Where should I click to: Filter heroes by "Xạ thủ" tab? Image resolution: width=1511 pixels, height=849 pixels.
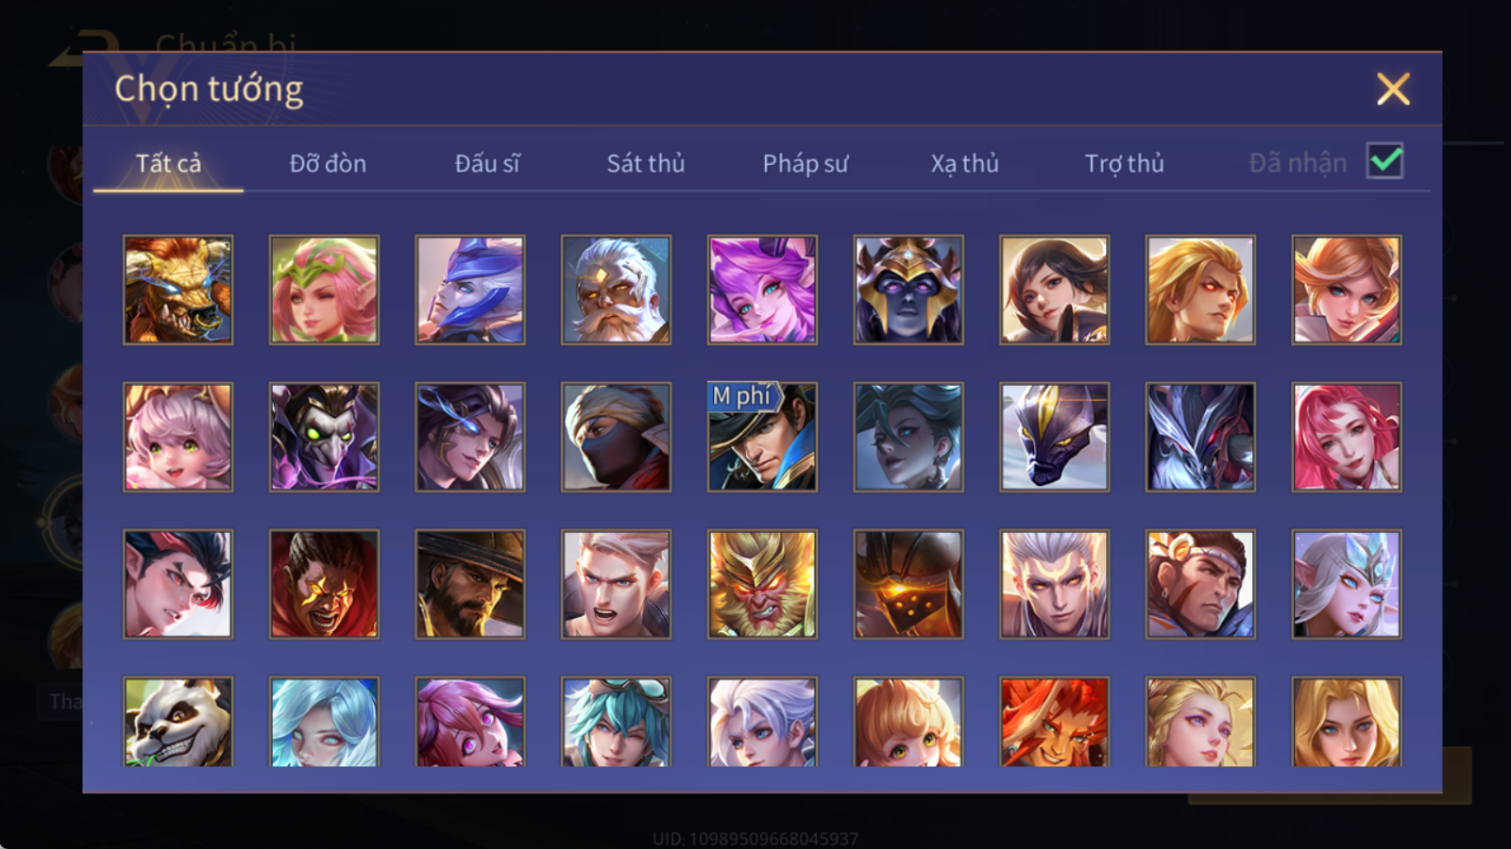pyautogui.click(x=965, y=163)
